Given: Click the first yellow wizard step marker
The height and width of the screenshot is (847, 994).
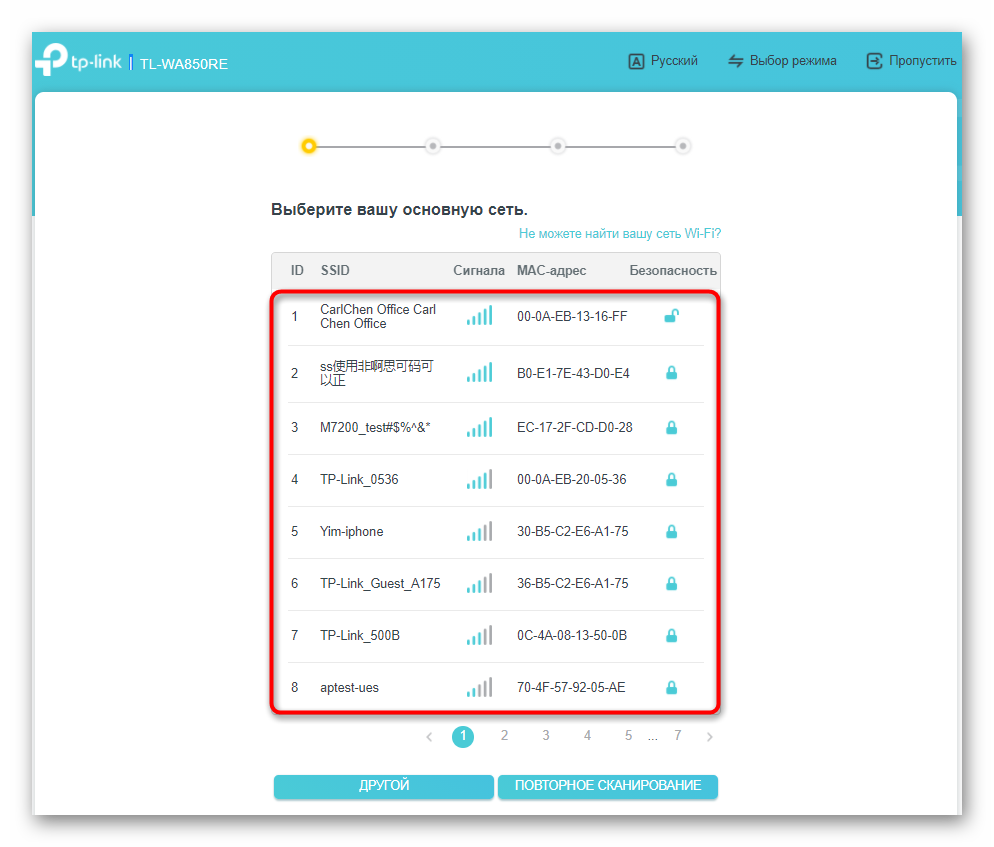Looking at the screenshot, I should (x=309, y=146).
